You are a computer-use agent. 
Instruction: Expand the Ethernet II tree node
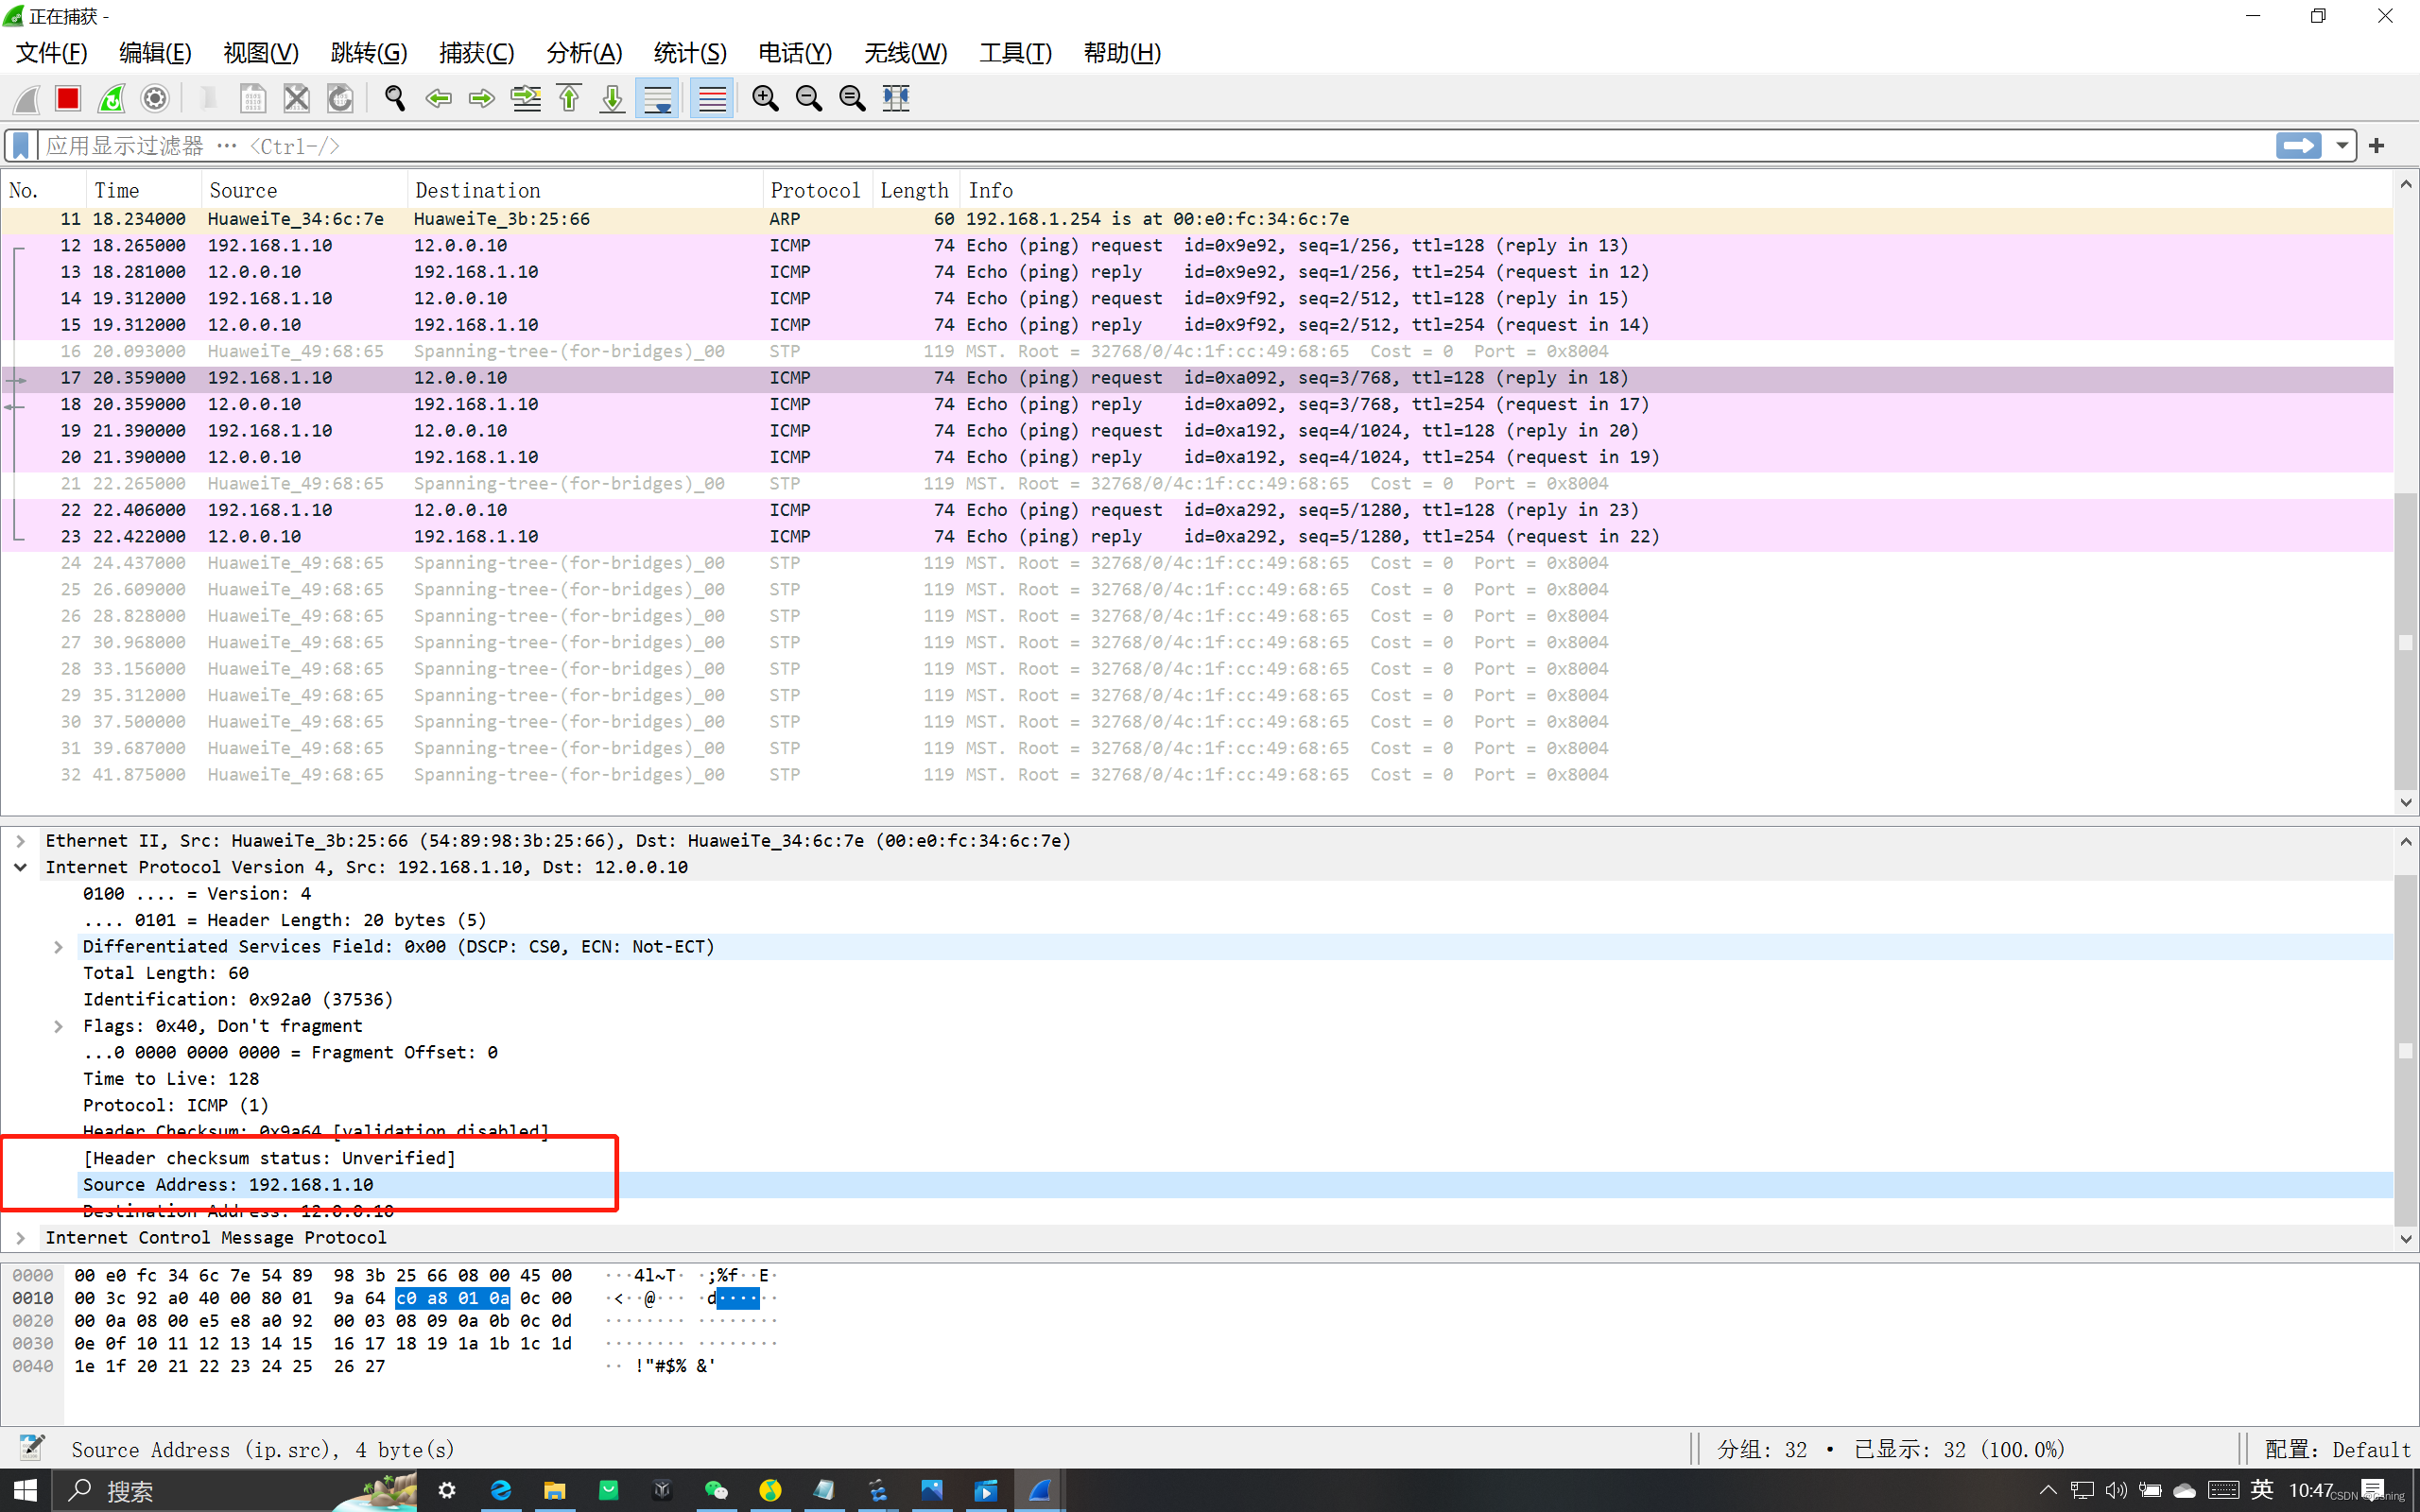(x=20, y=841)
